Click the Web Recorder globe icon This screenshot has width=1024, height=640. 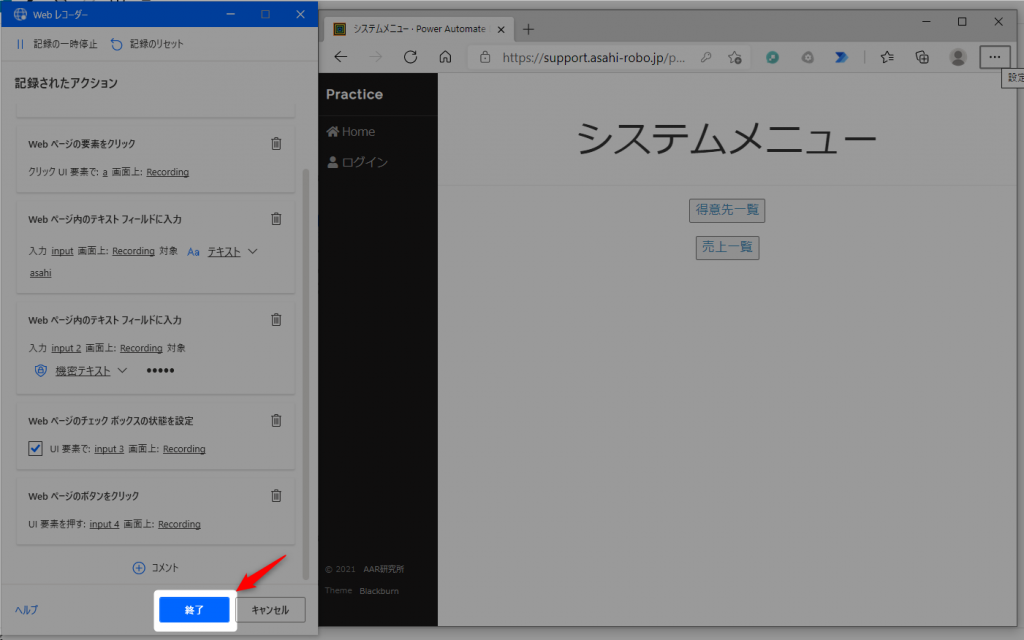pos(20,14)
